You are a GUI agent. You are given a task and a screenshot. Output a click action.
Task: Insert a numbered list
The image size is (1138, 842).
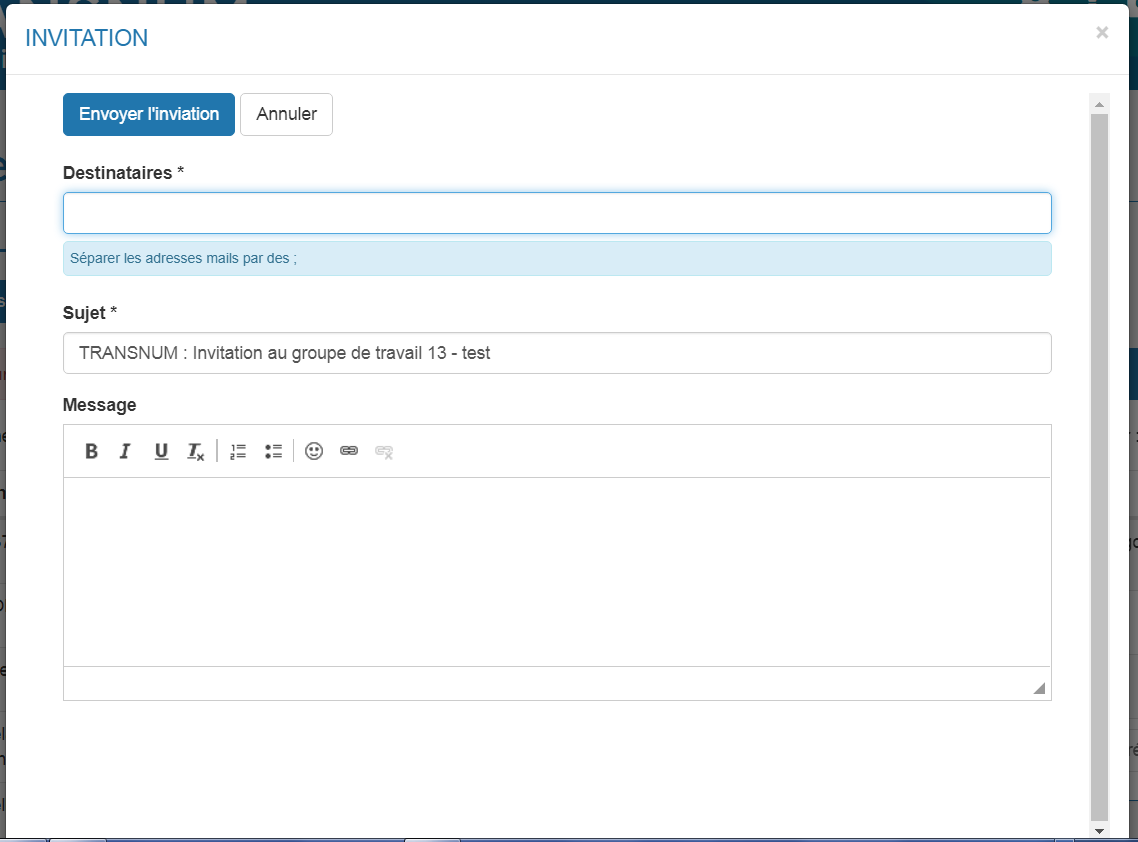tap(238, 451)
